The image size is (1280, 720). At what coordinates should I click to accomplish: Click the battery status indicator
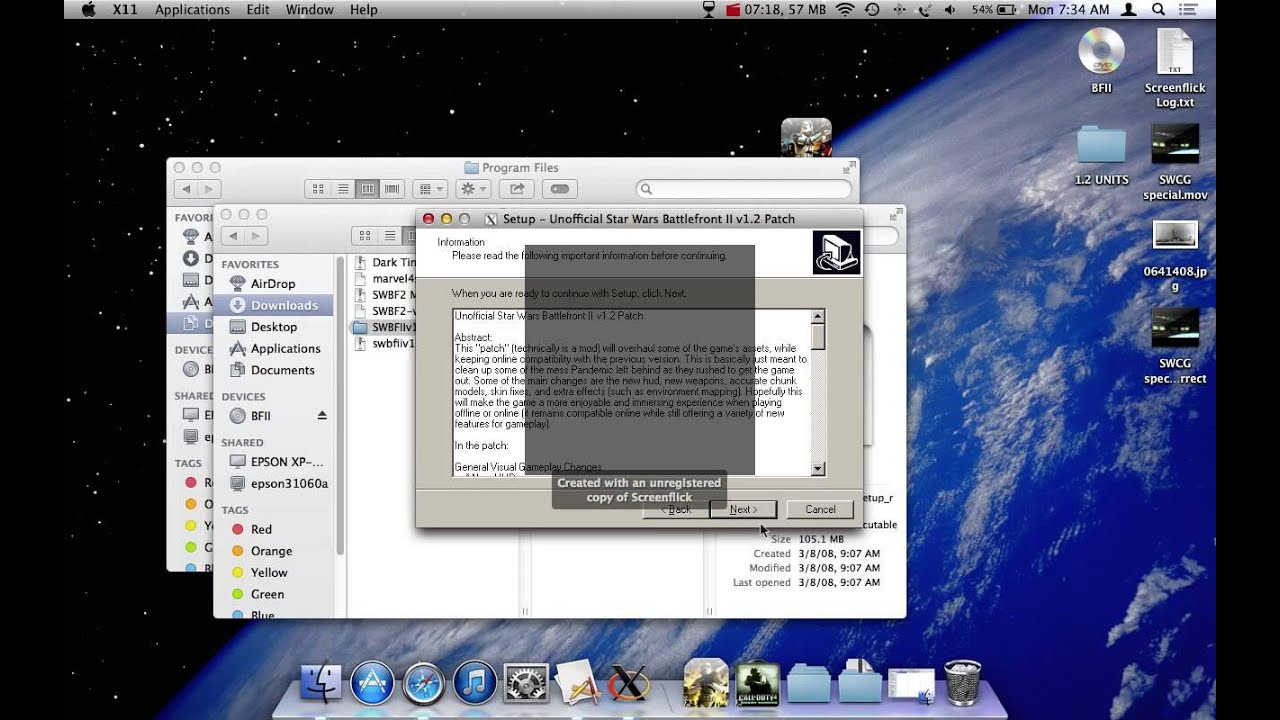[x=992, y=9]
